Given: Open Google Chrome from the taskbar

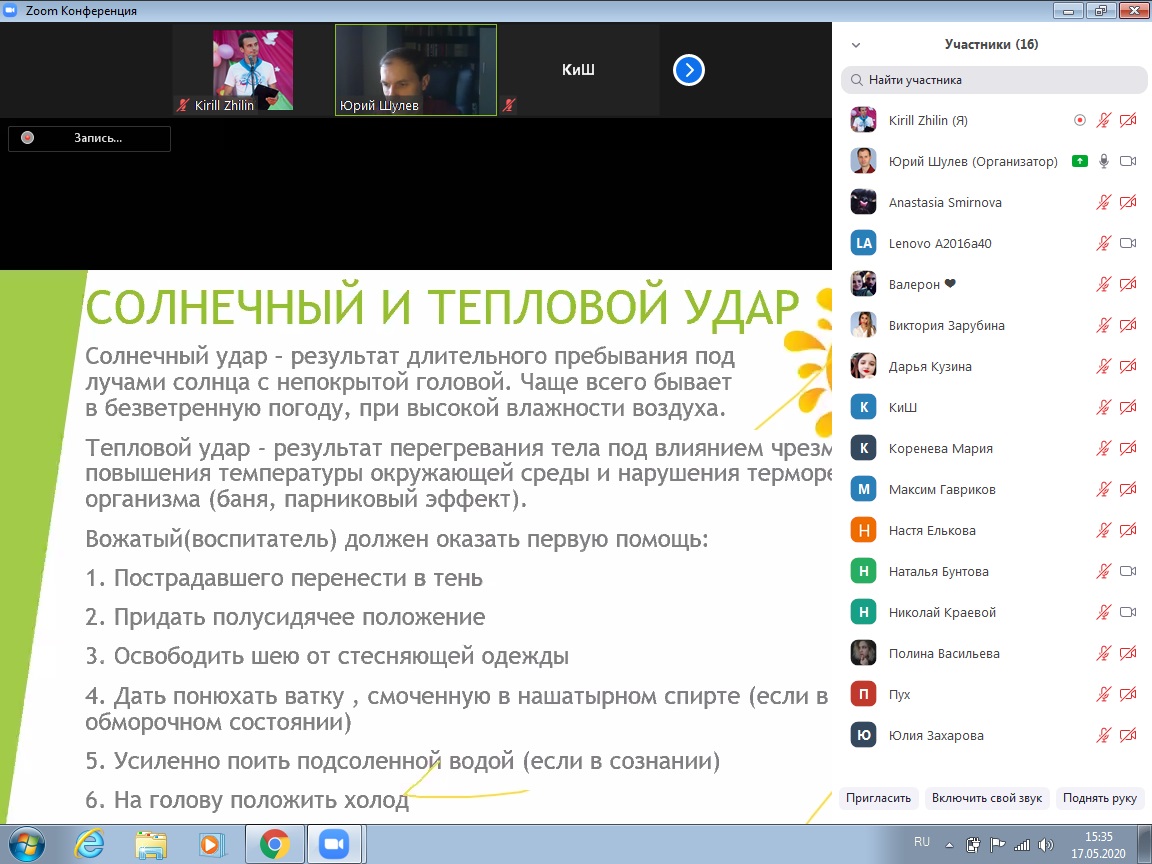Looking at the screenshot, I should 275,845.
